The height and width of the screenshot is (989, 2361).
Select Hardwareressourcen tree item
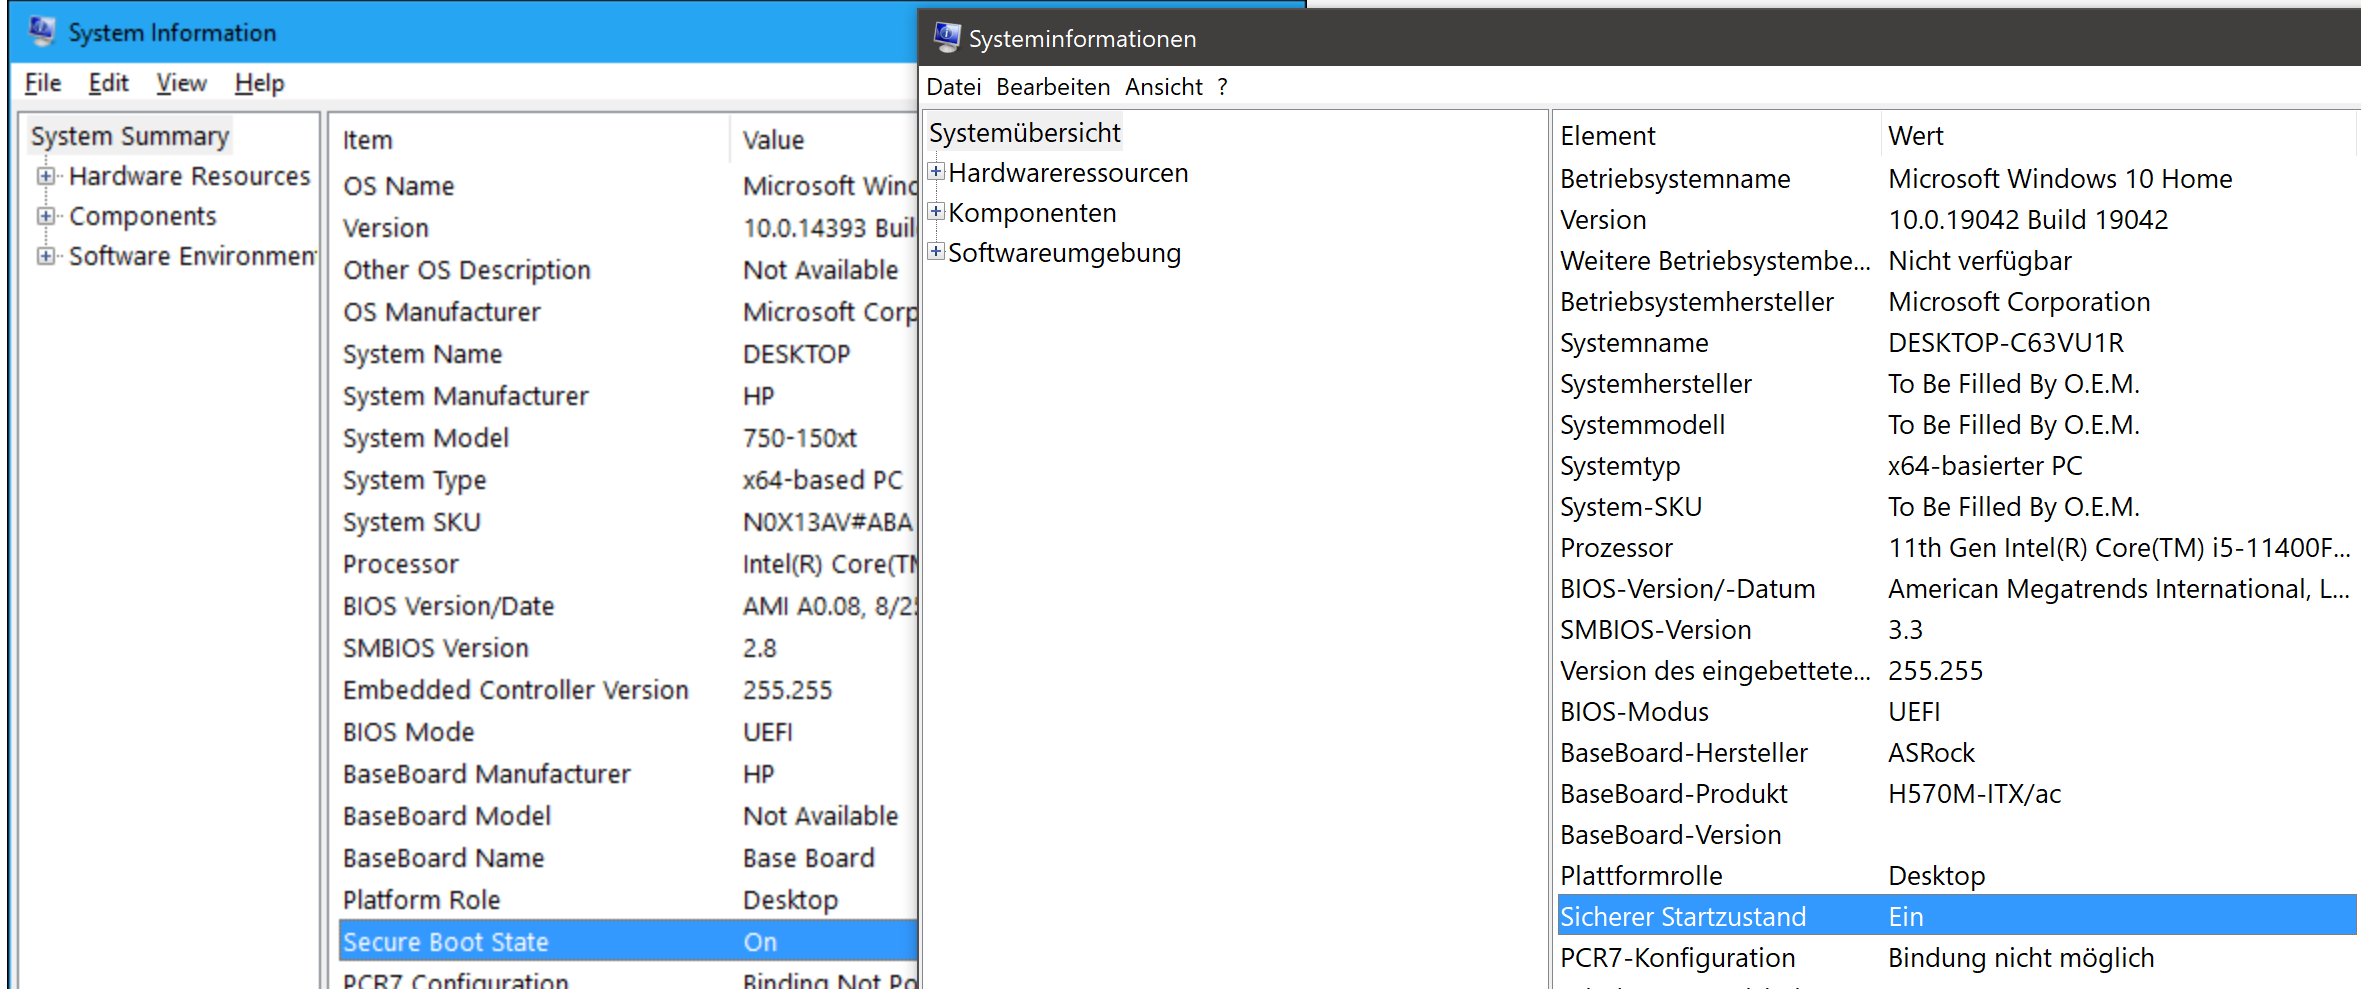pos(1068,173)
